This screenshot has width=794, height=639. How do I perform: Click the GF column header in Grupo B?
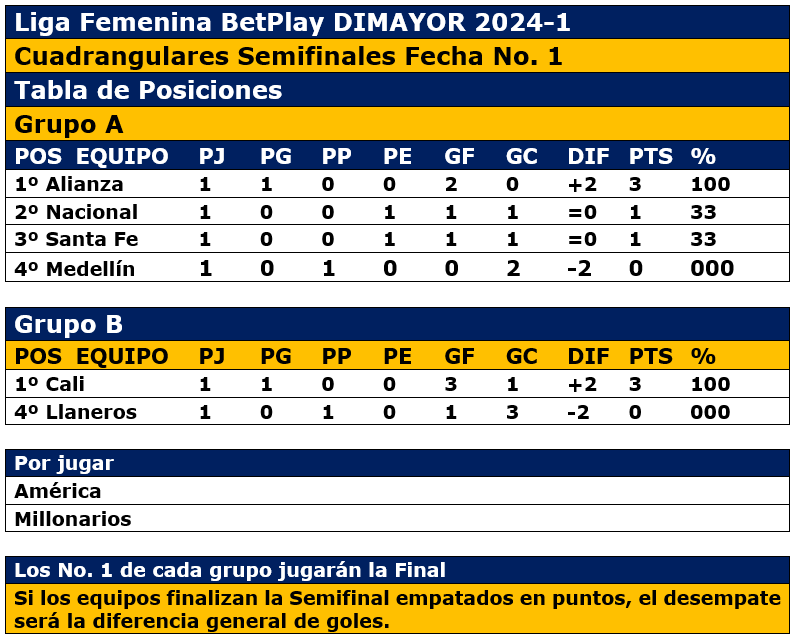[460, 356]
